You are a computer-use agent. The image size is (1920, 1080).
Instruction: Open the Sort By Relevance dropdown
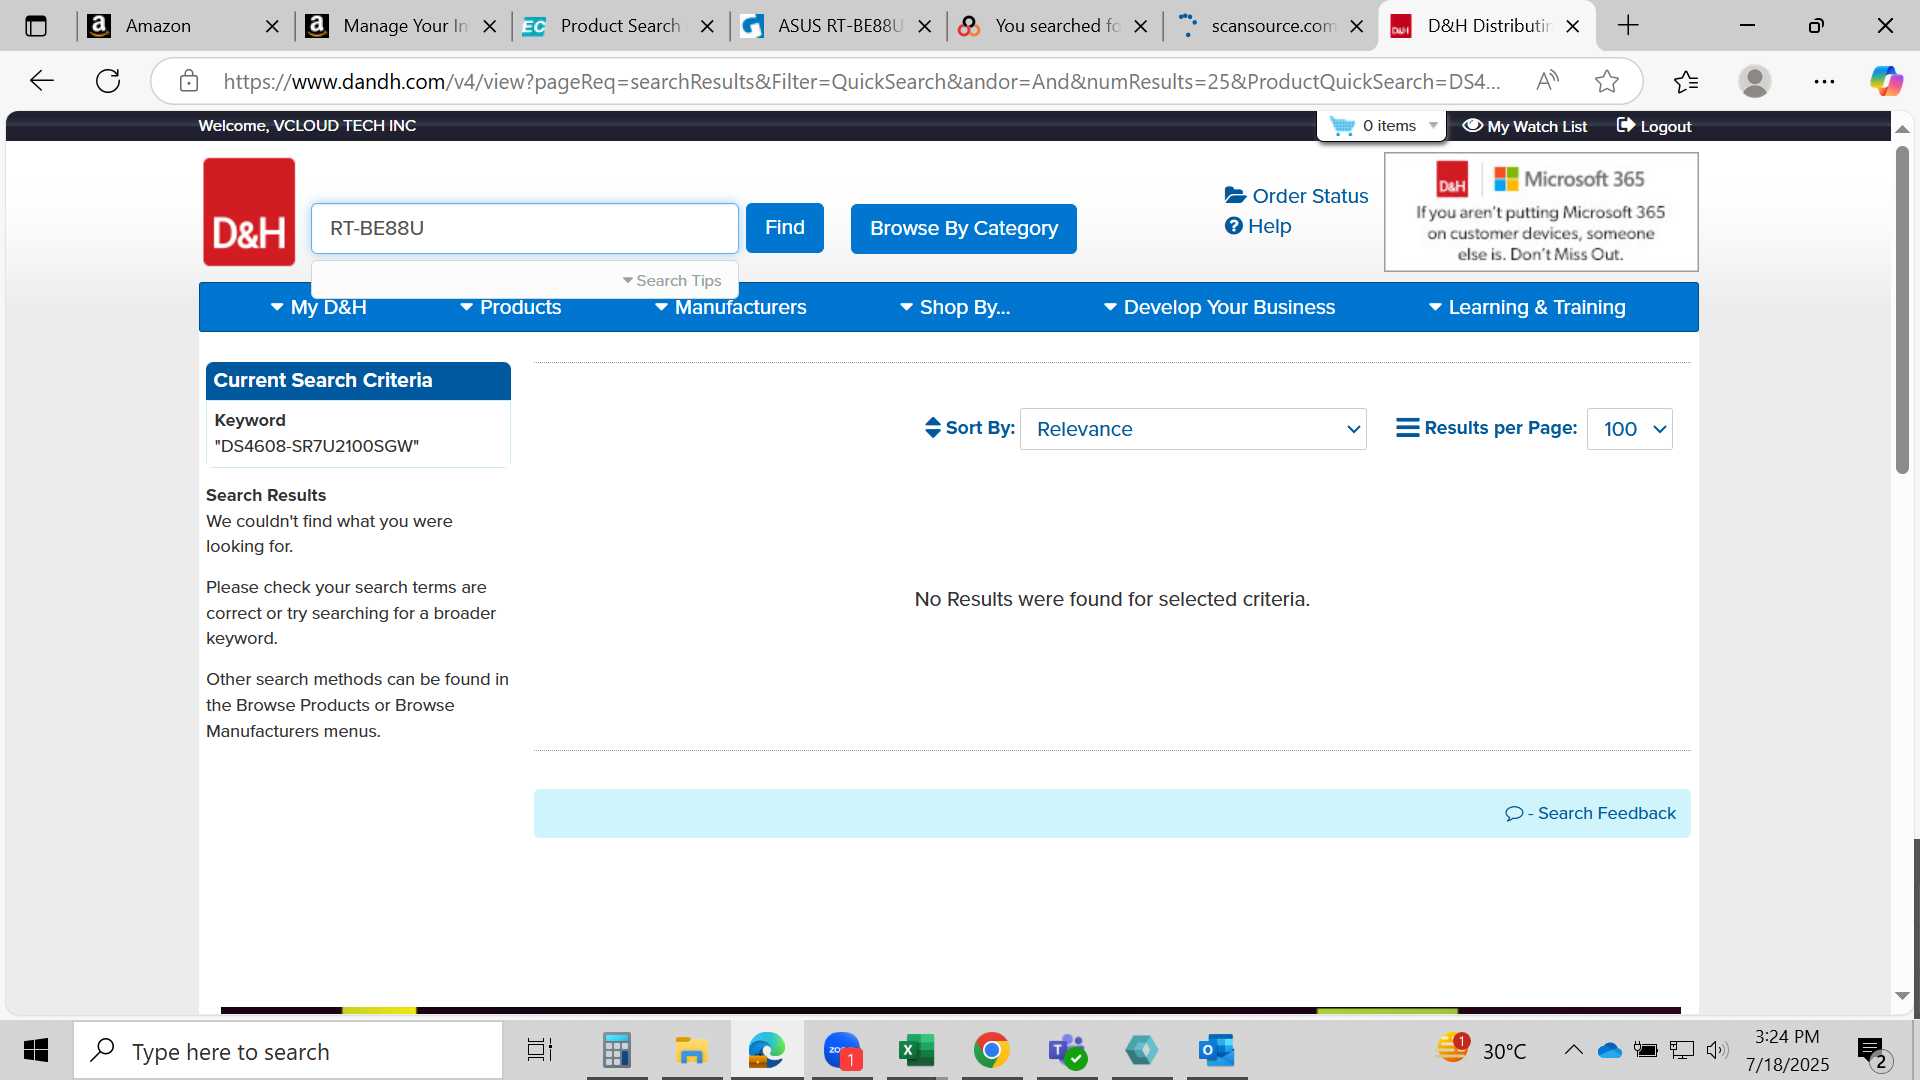(1193, 429)
